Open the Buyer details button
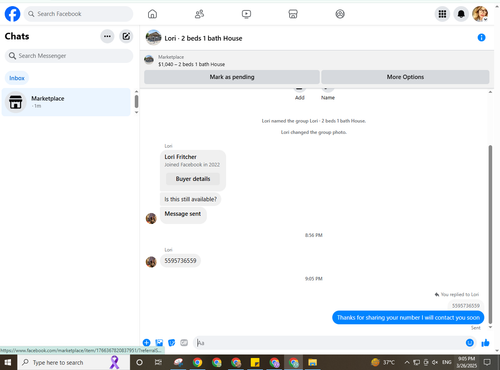Image resolution: width=500 pixels, height=370 pixels. [x=193, y=179]
